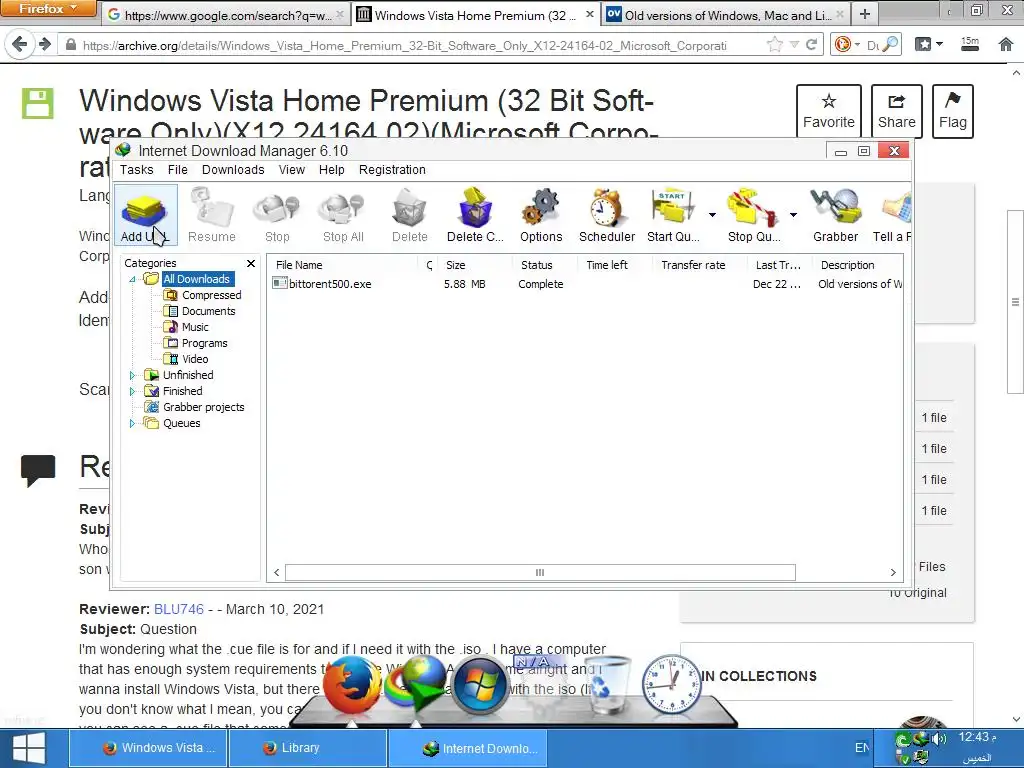This screenshot has height=768, width=1024.
Task: Select the Programs category
Action: (x=204, y=343)
